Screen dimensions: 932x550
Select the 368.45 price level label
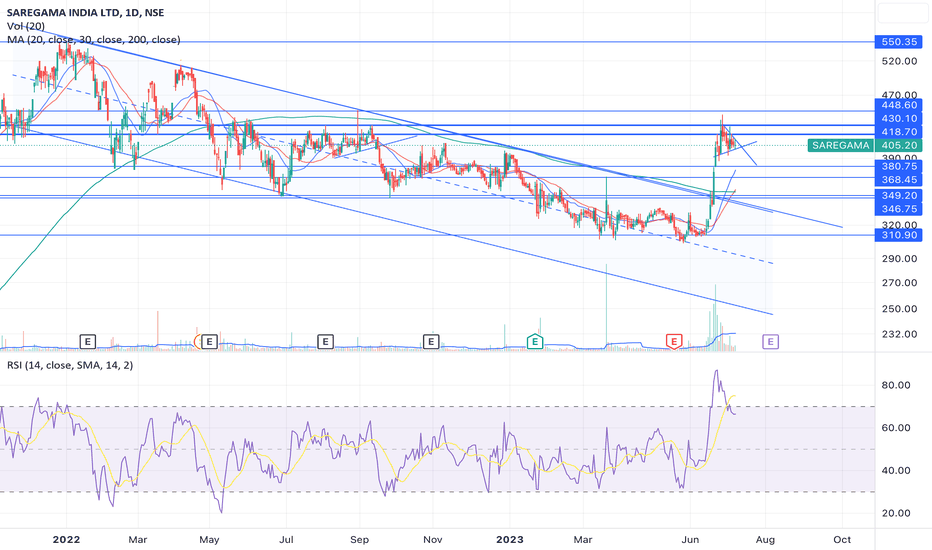[x=899, y=180]
